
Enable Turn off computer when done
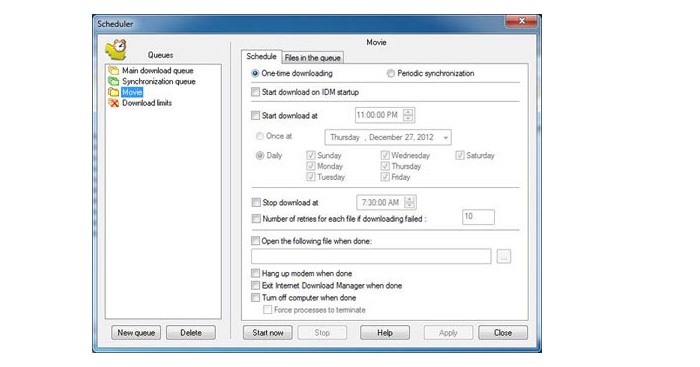click(x=255, y=297)
